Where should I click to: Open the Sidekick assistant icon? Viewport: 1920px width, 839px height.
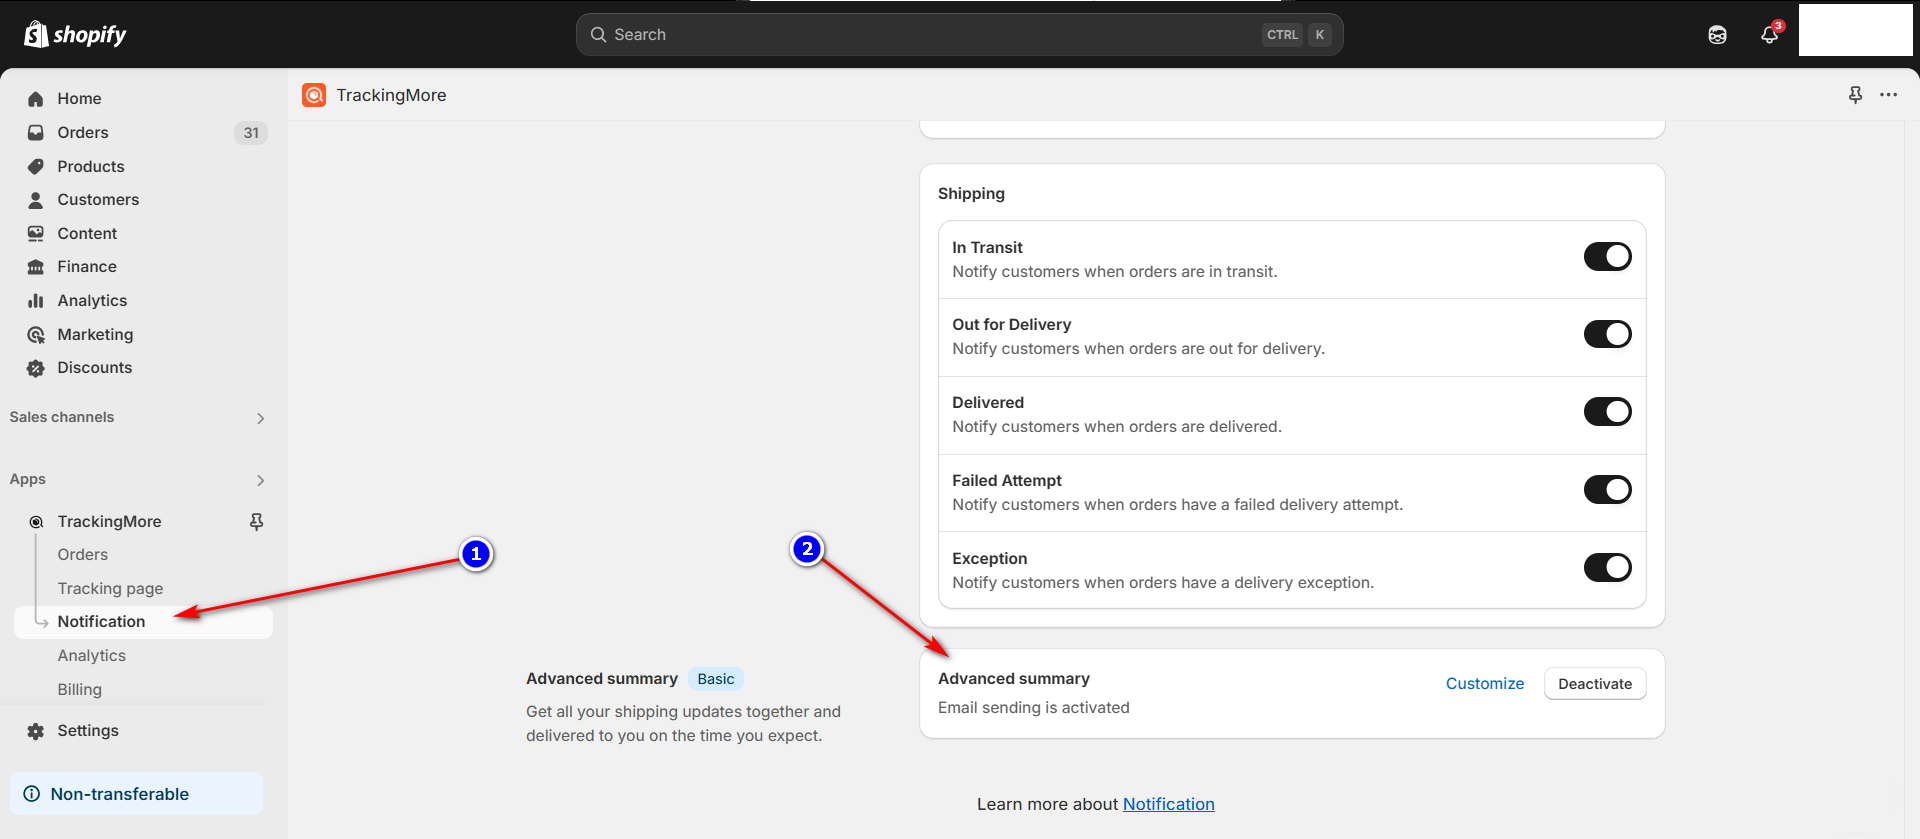point(1717,35)
